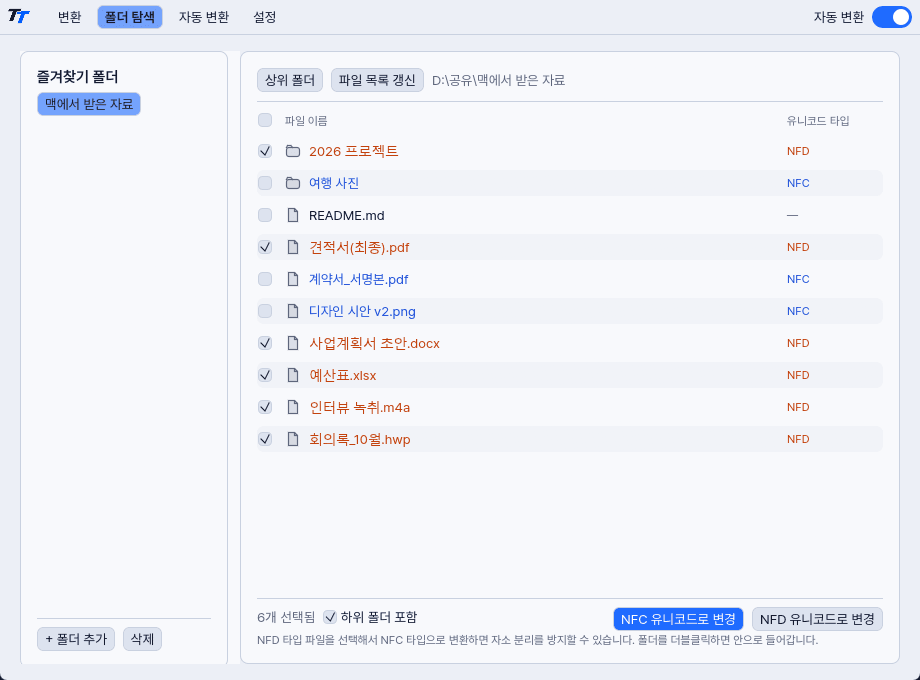Screen dimensions: 920x680
Task: Click the file icon next to 회의록_10월.hwp
Action: [293, 439]
